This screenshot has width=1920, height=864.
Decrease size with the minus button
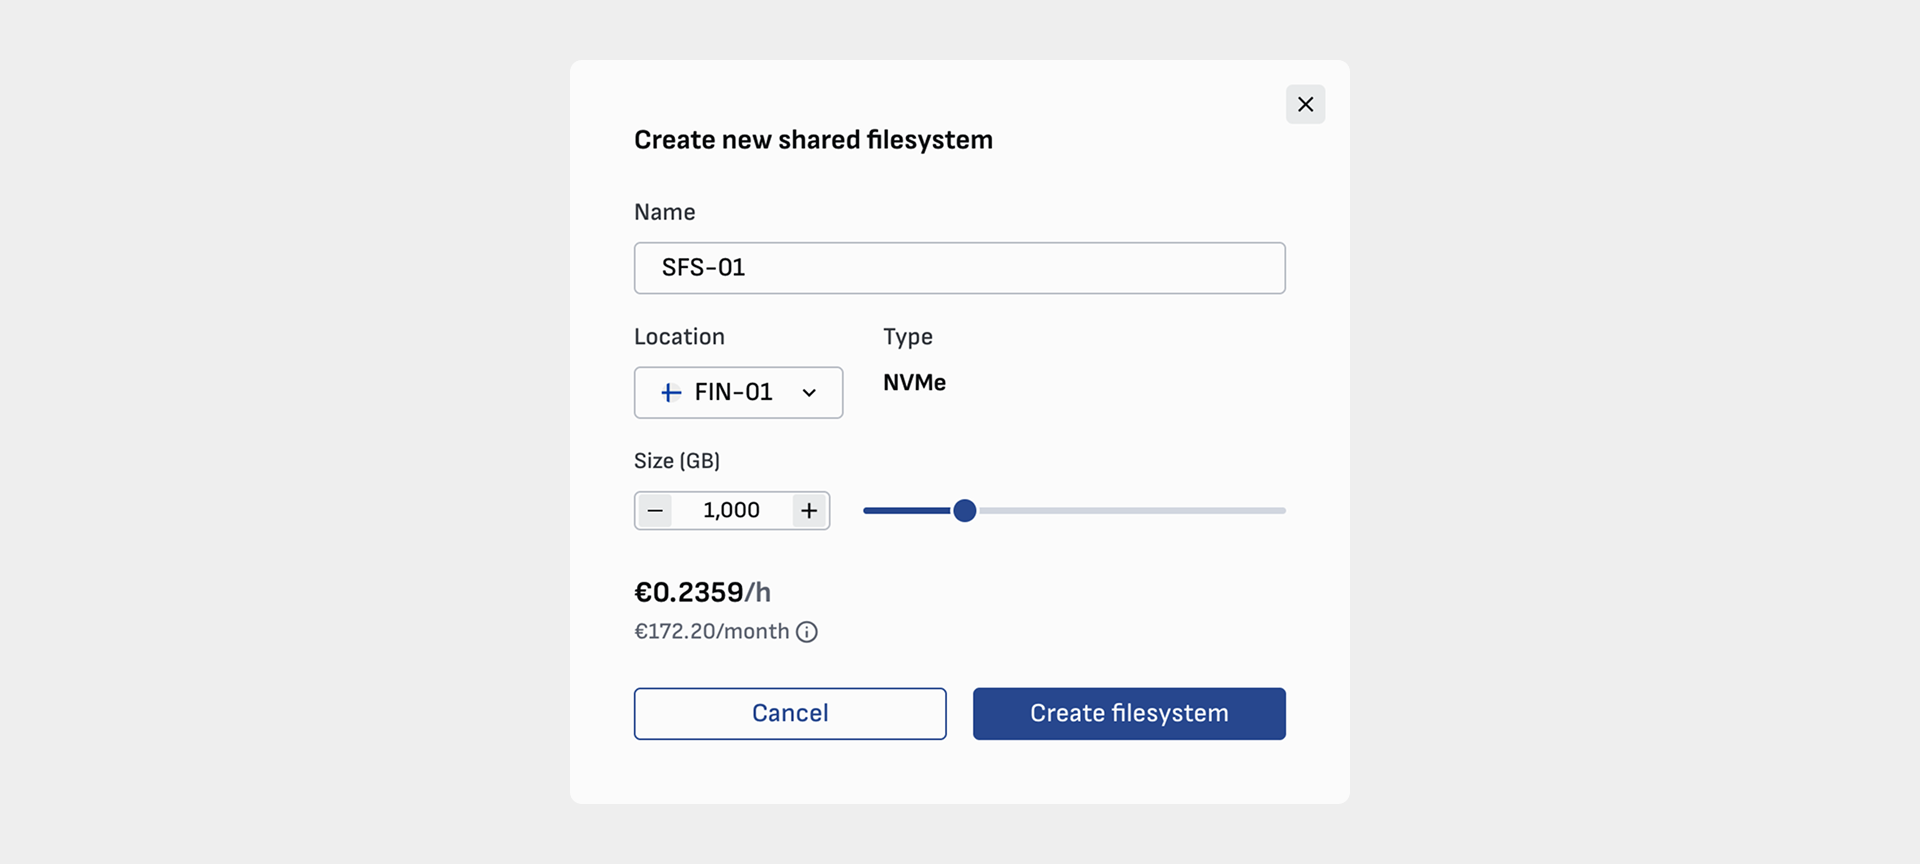tap(655, 511)
